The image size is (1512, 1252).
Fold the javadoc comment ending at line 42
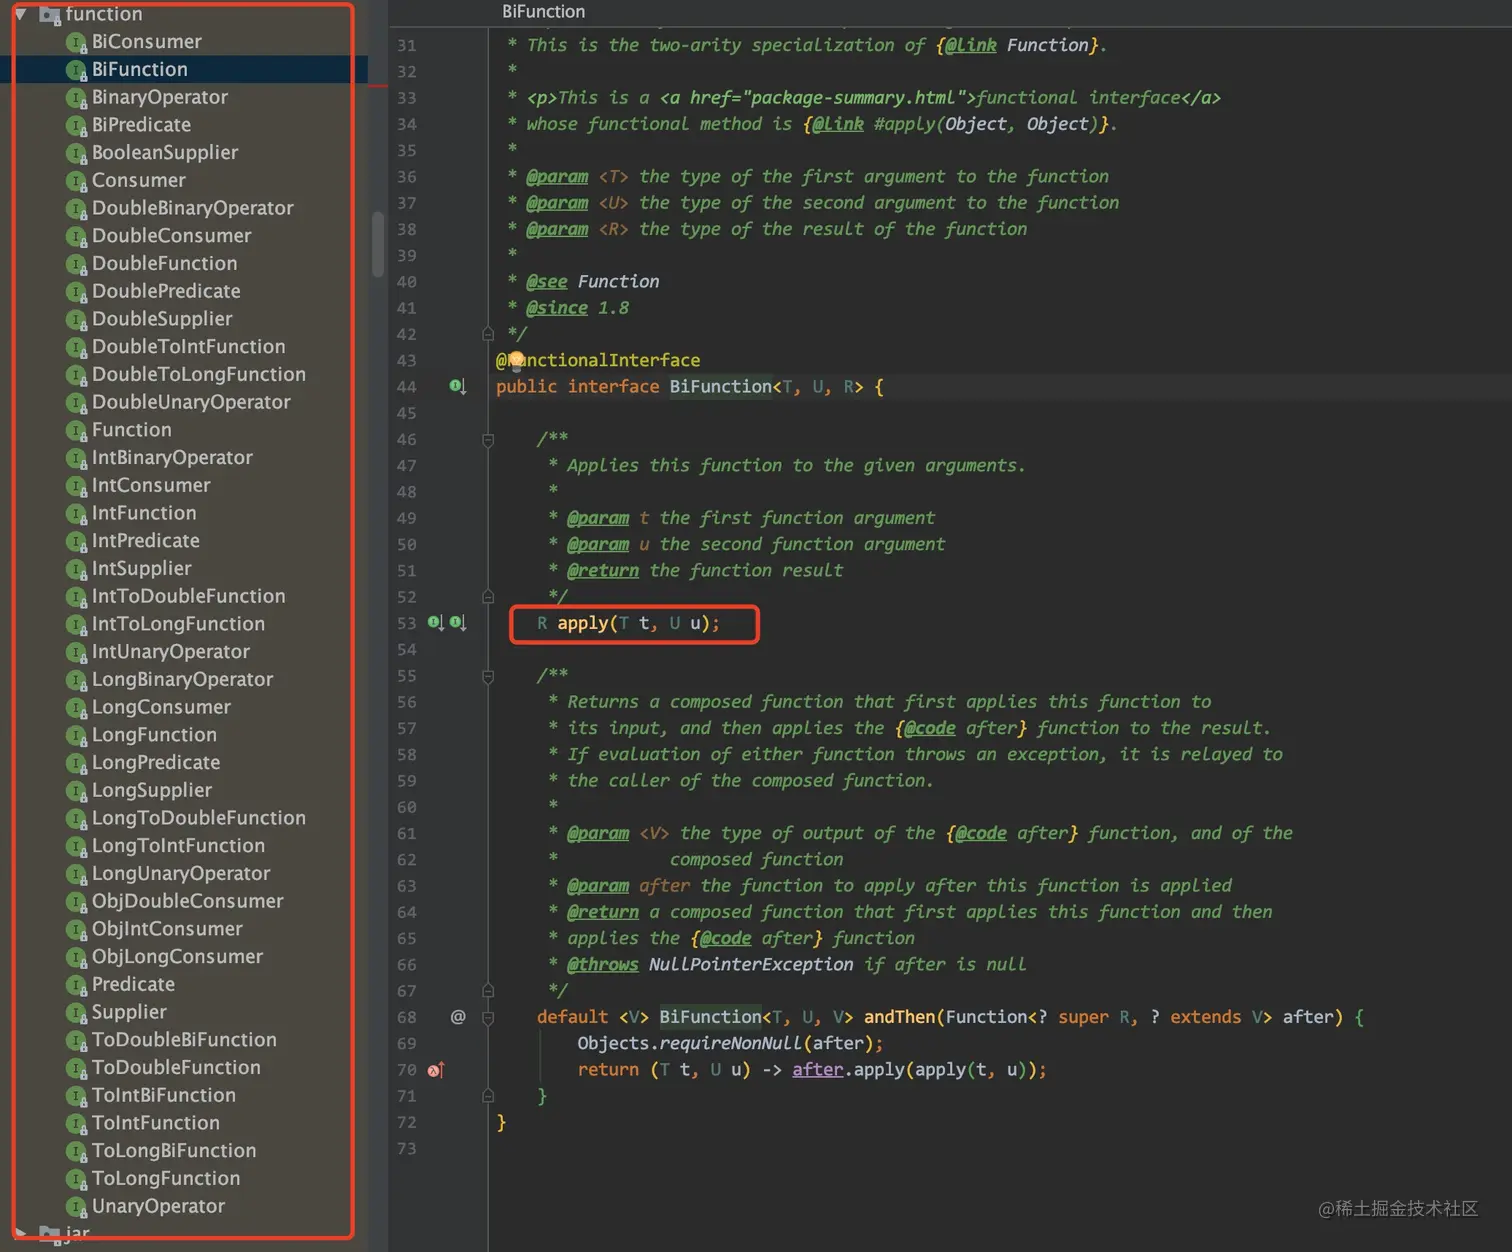click(488, 333)
